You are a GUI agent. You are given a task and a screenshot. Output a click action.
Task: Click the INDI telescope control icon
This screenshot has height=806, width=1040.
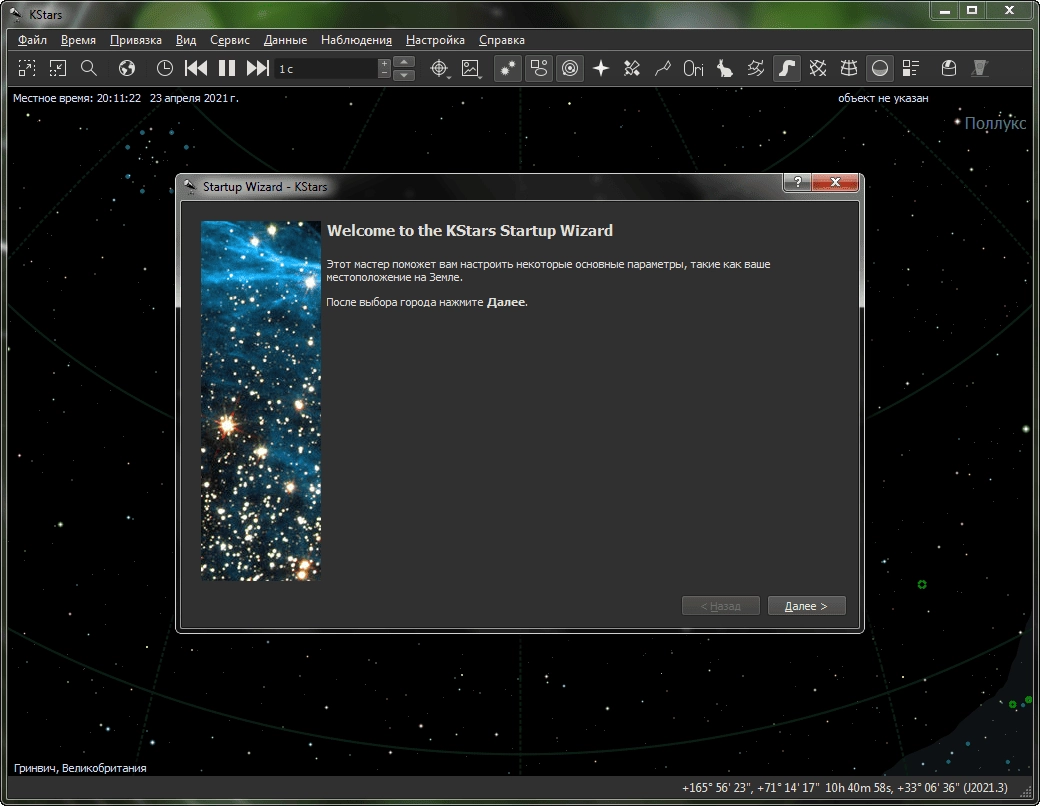pyautogui.click(x=980, y=68)
